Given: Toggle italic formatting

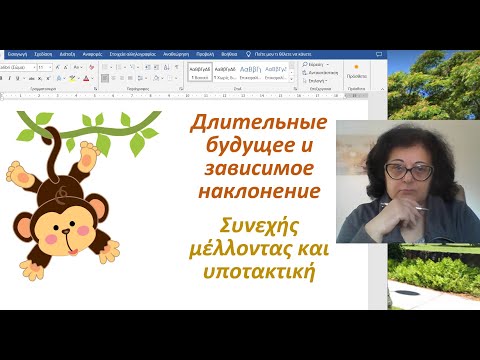Looking at the screenshot, I should click(x=9, y=78).
